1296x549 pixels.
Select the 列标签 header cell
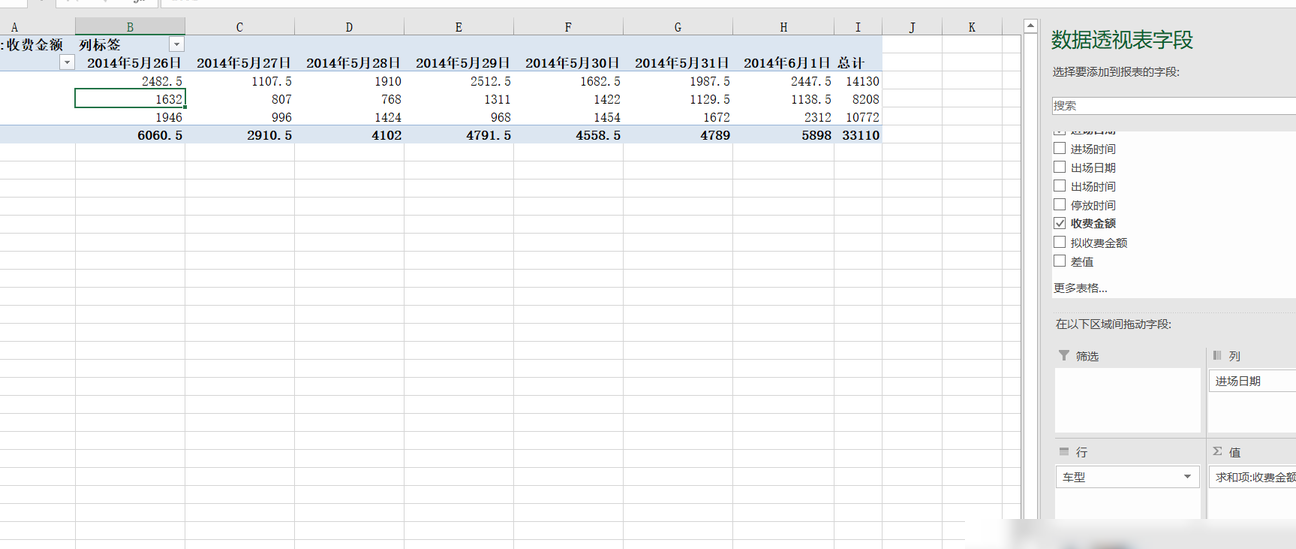[x=130, y=45]
